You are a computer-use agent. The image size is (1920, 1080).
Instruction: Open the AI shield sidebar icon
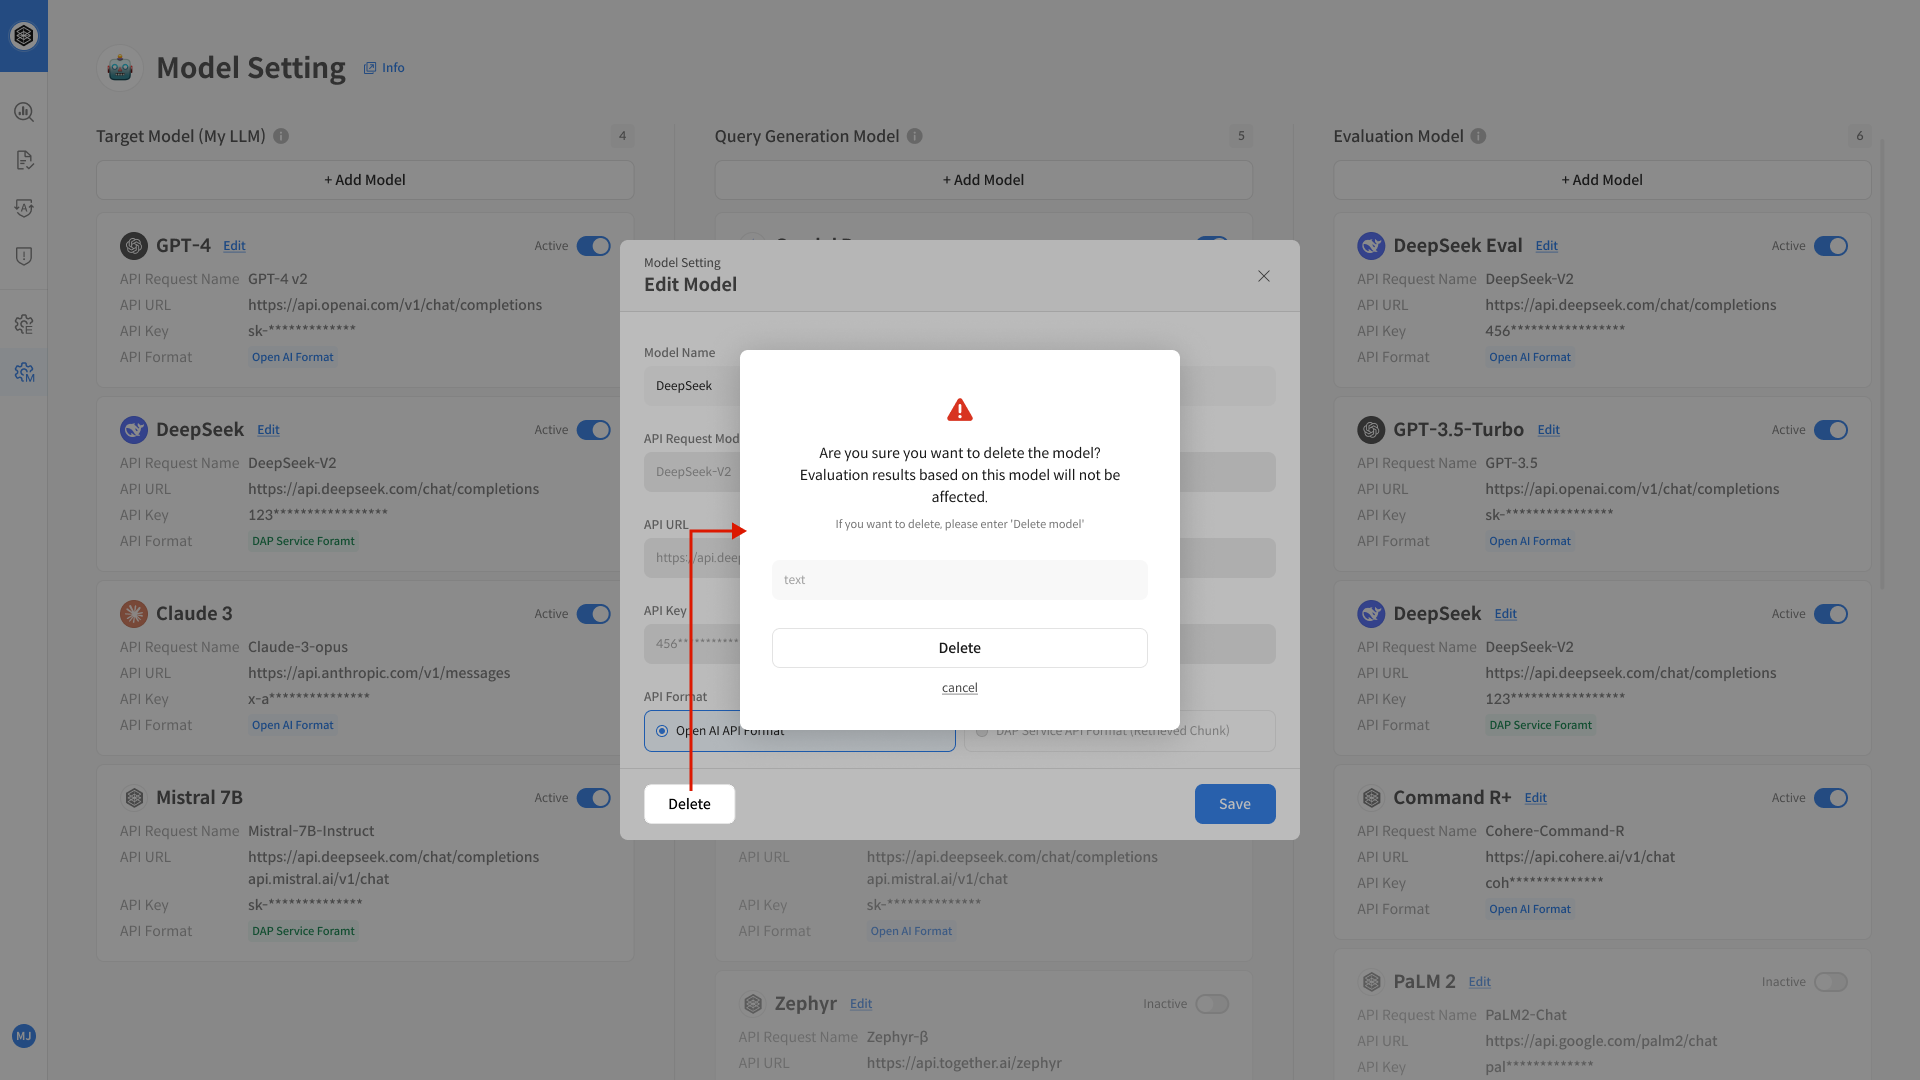[24, 208]
